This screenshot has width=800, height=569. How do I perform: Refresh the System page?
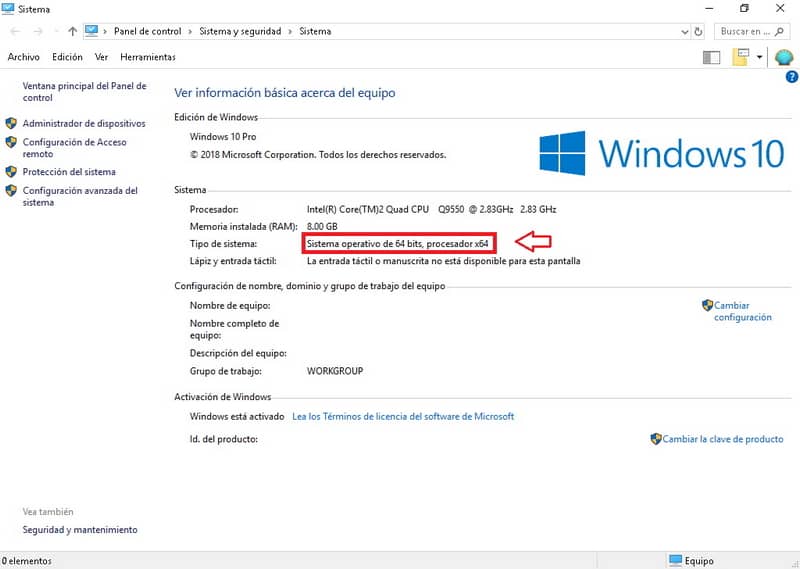coord(698,32)
